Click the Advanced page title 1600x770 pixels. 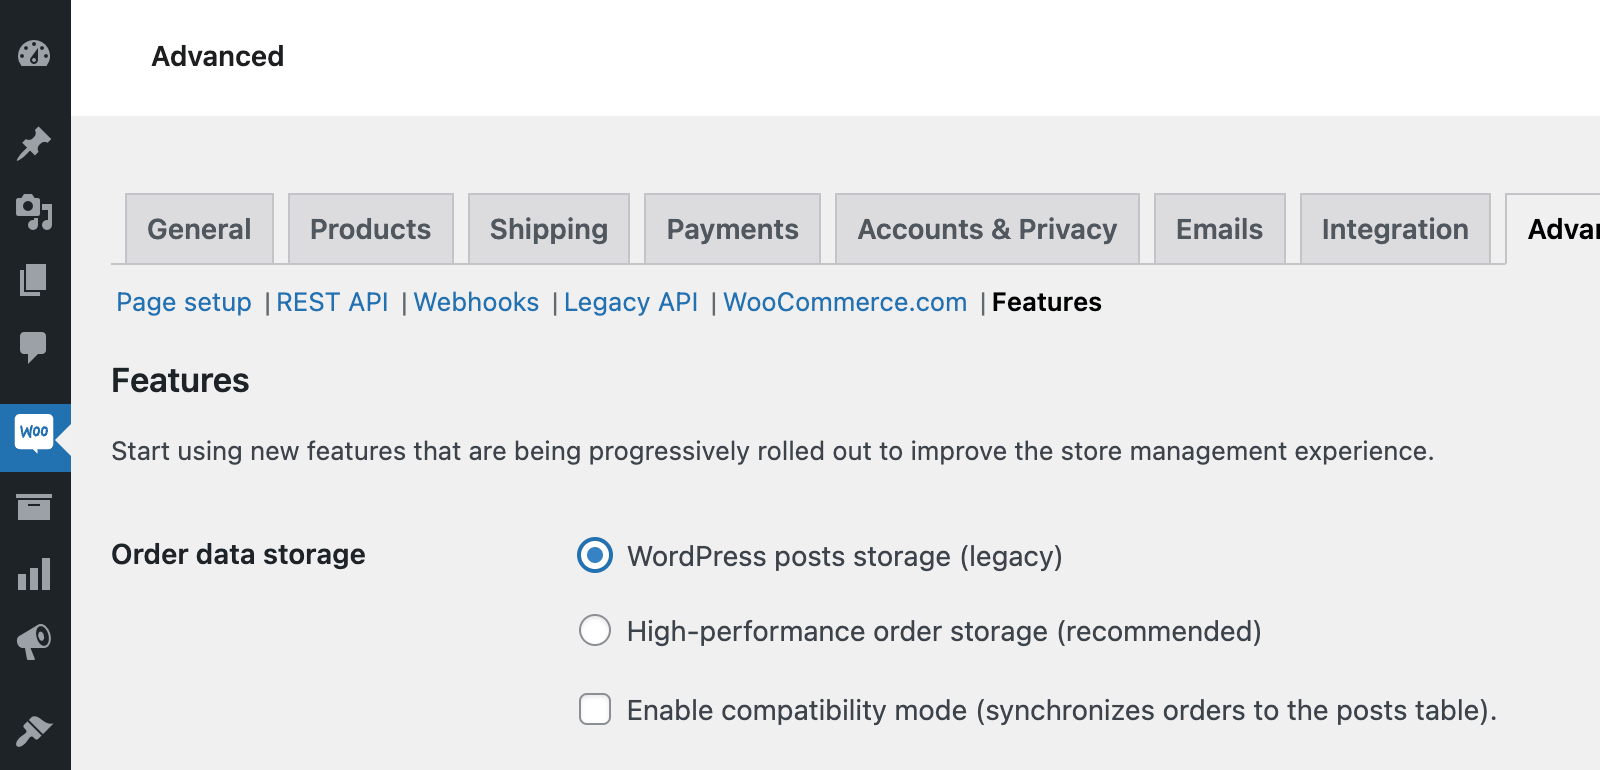point(218,56)
